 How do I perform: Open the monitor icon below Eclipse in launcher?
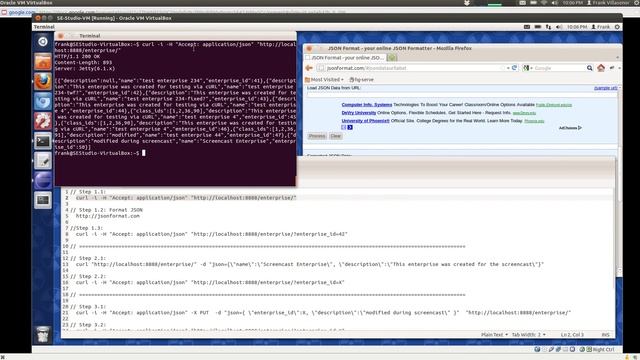tap(43, 200)
